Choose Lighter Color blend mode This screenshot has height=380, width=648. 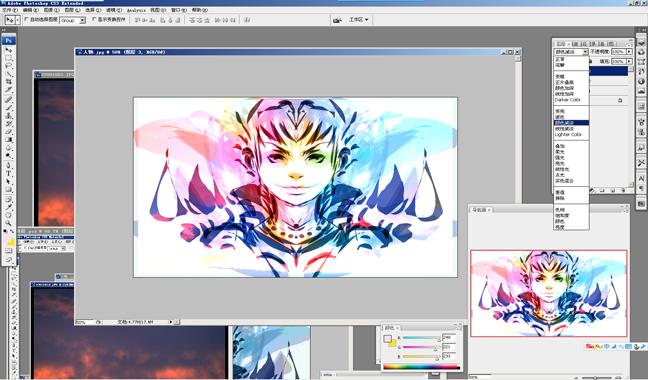pyautogui.click(x=568, y=135)
